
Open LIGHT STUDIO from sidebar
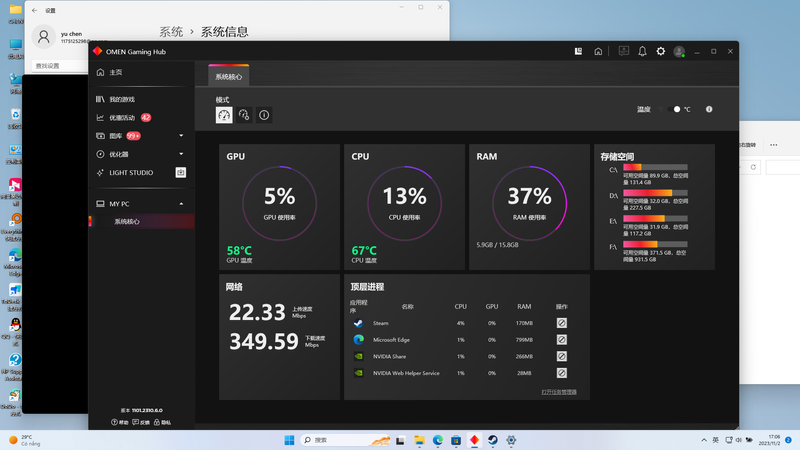point(131,172)
